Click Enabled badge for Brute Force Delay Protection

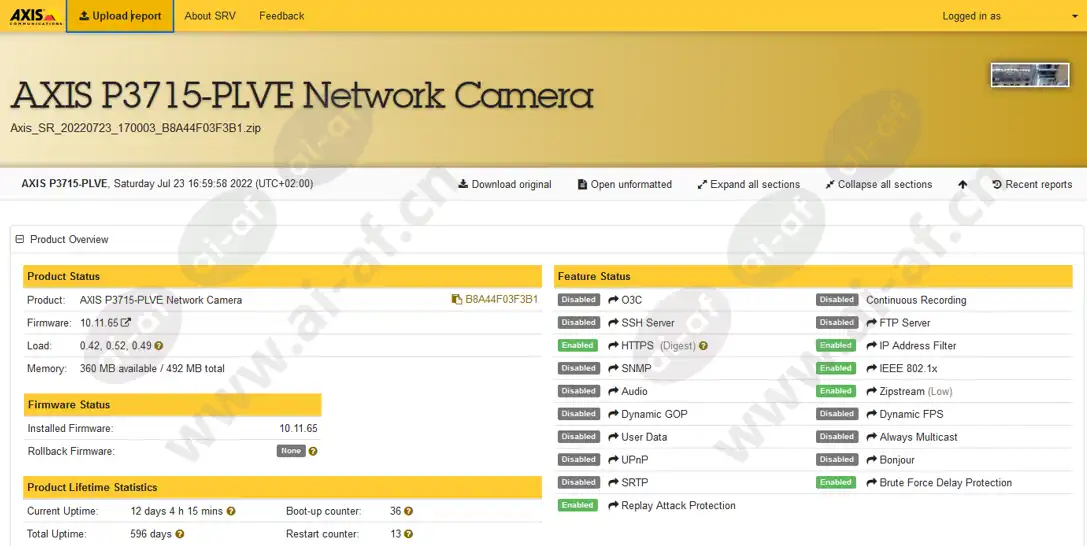pyautogui.click(x=835, y=483)
